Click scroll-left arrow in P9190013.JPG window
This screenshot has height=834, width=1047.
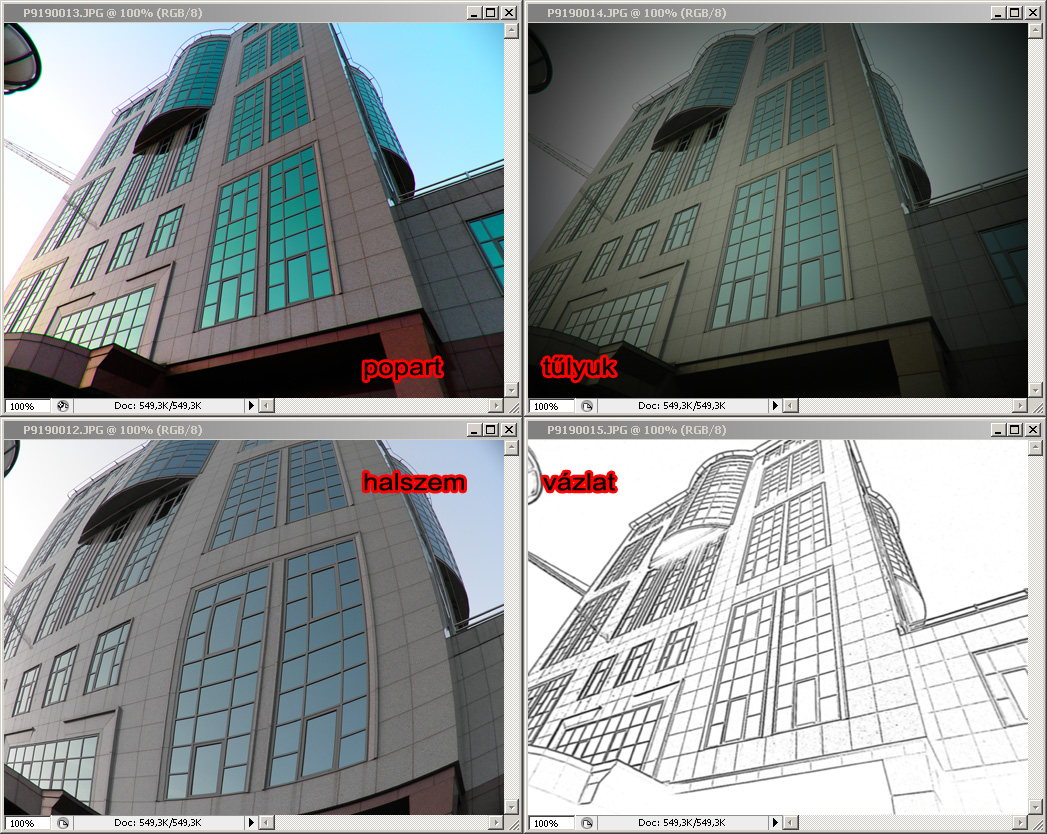[266, 405]
